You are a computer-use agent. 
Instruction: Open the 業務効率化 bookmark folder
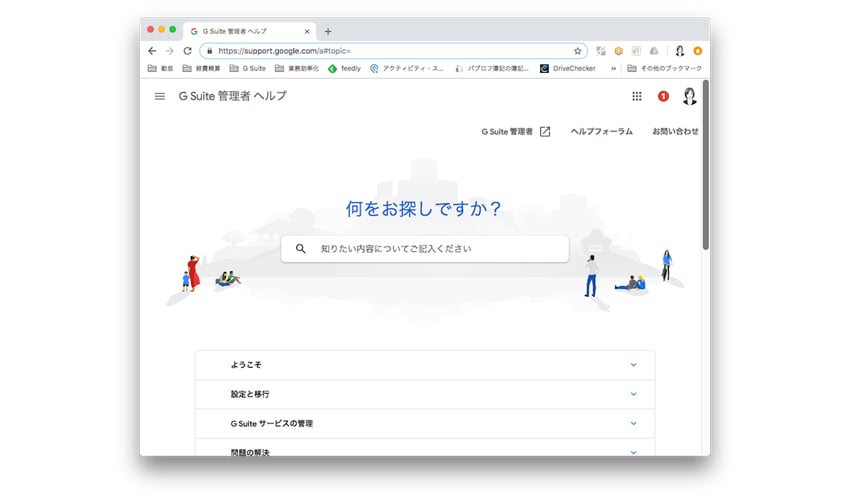(x=297, y=68)
